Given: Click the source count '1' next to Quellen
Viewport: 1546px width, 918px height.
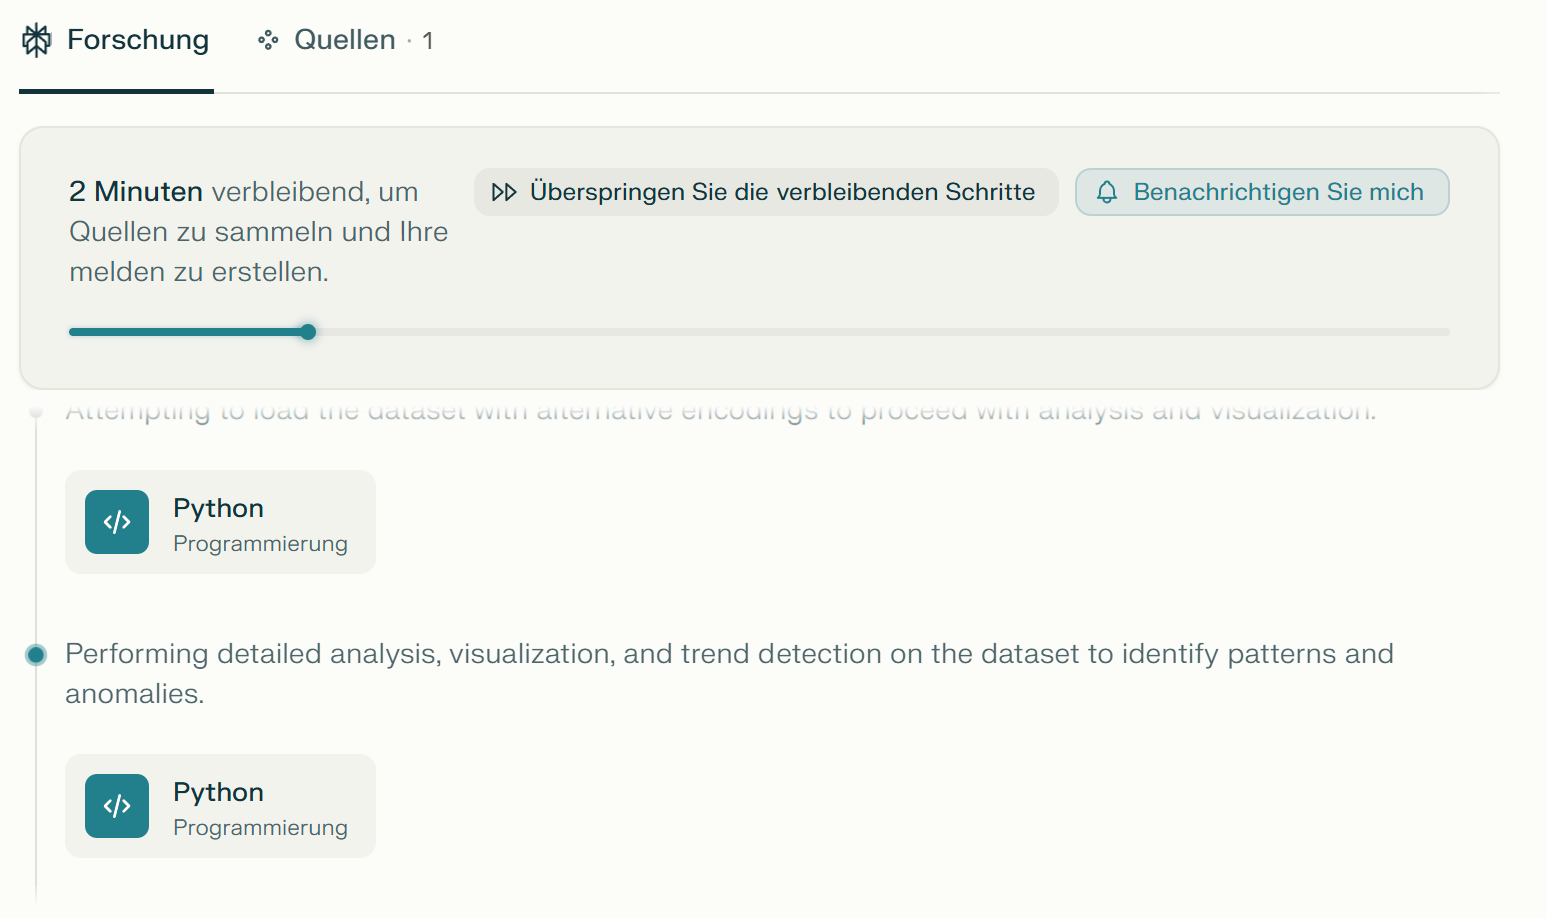Looking at the screenshot, I should pos(427,41).
